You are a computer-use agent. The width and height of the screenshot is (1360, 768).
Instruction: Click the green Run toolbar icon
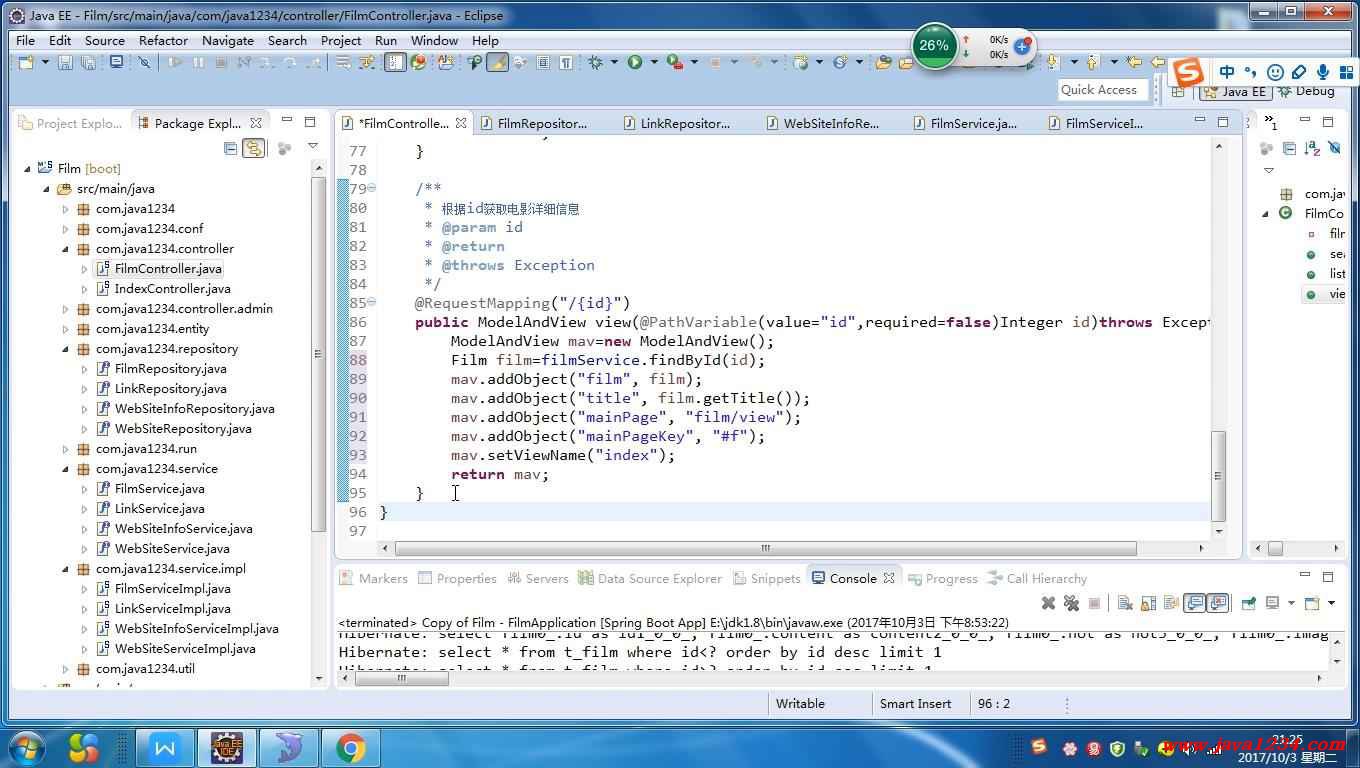click(x=635, y=62)
